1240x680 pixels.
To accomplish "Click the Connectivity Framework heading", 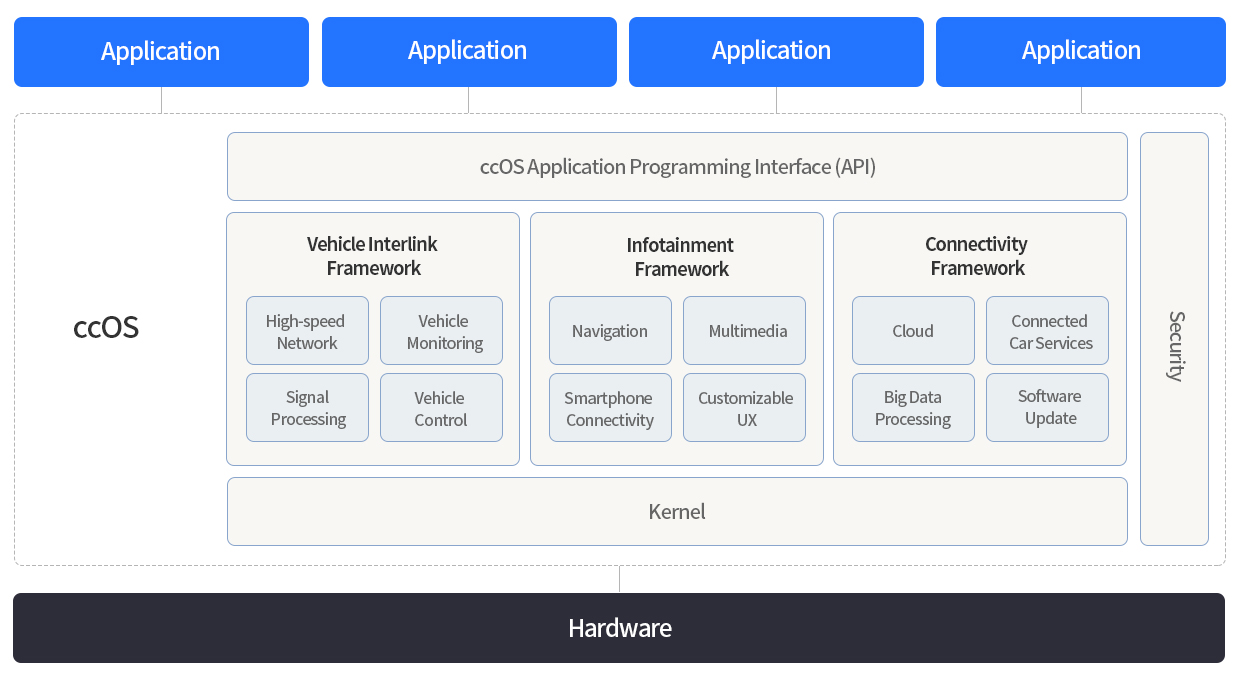I will pyautogui.click(x=977, y=256).
